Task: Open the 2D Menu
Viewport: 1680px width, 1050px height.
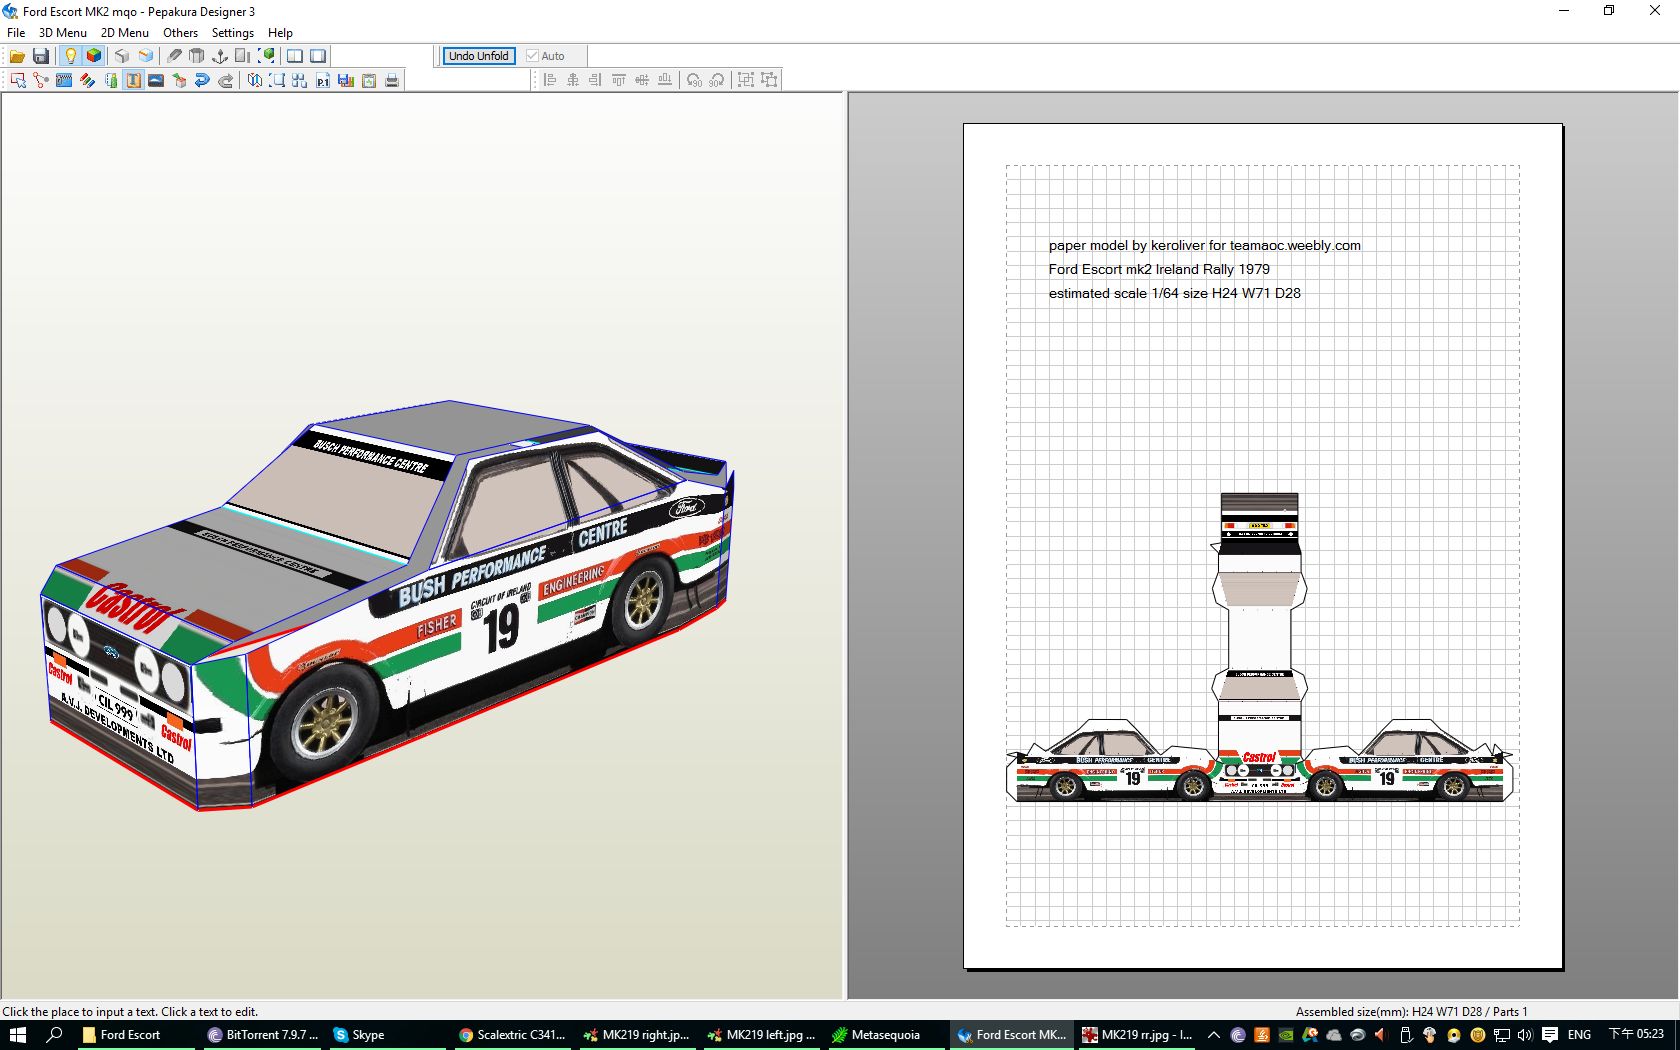Action: point(124,33)
